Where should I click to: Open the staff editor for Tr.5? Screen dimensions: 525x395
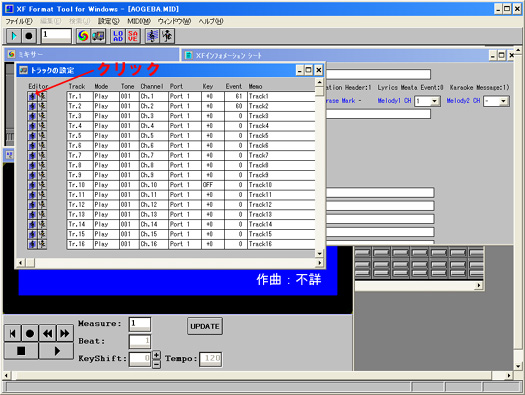pos(32,136)
